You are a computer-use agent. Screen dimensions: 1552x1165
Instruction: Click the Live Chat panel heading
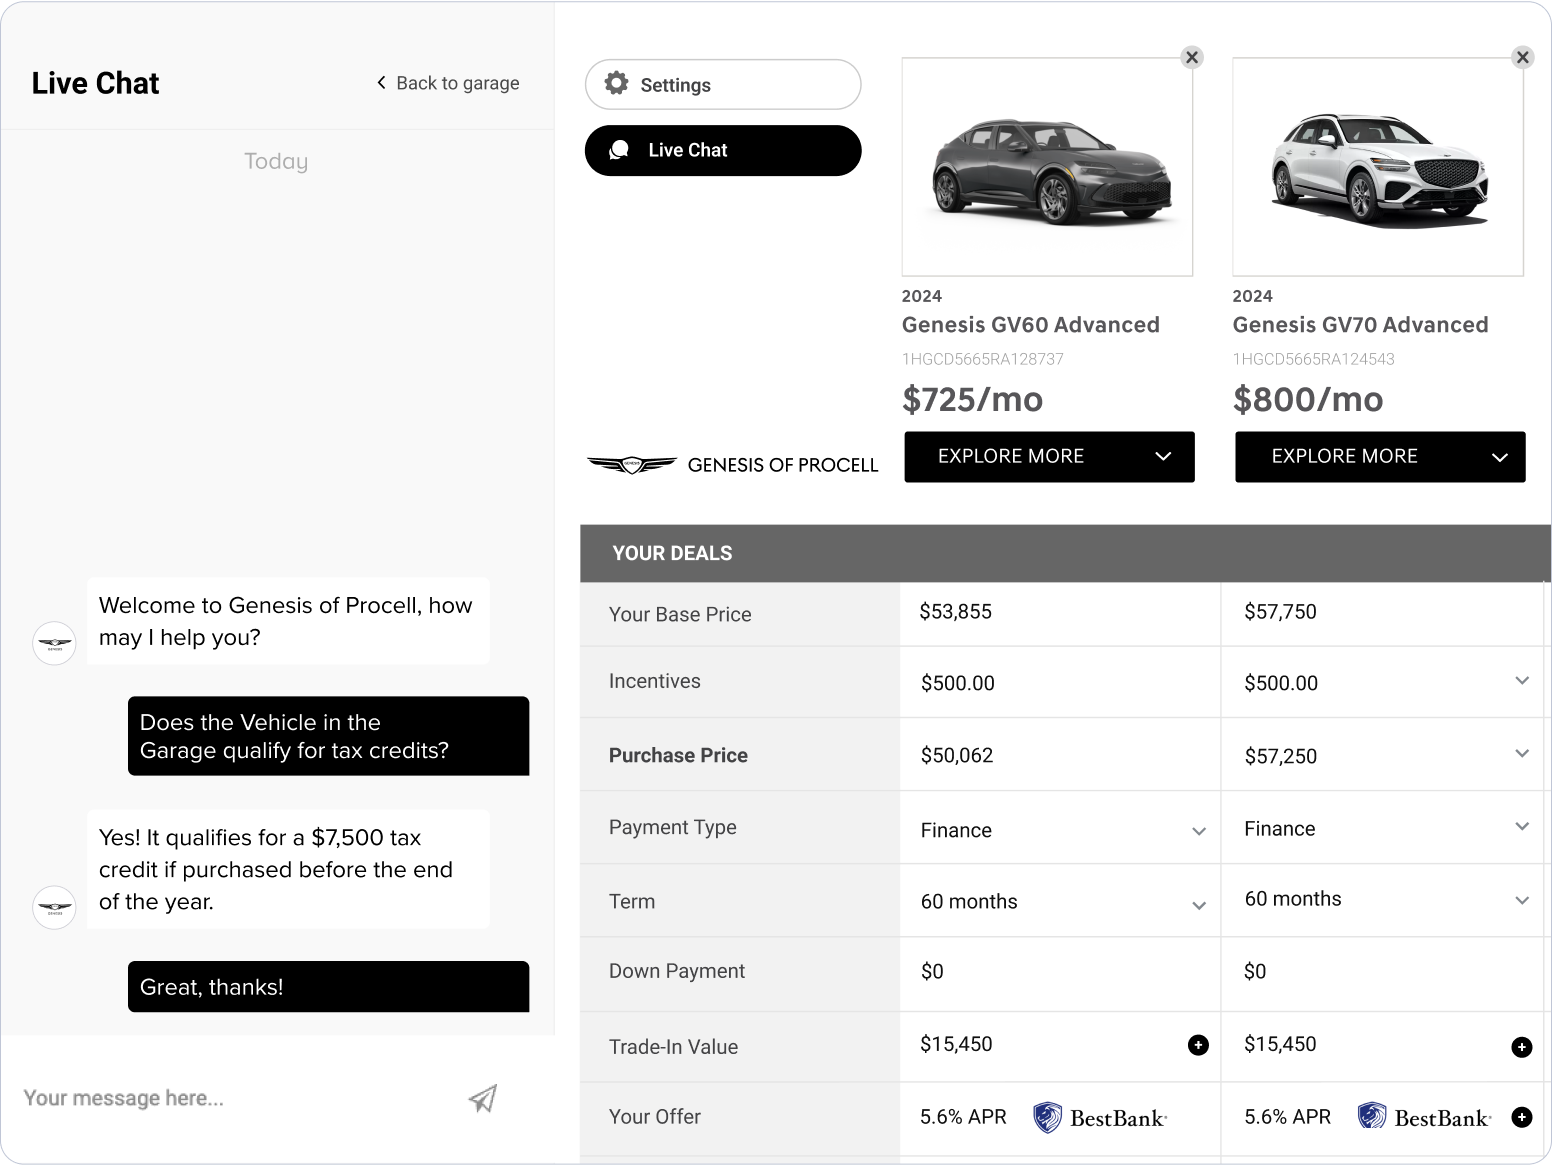tap(95, 83)
